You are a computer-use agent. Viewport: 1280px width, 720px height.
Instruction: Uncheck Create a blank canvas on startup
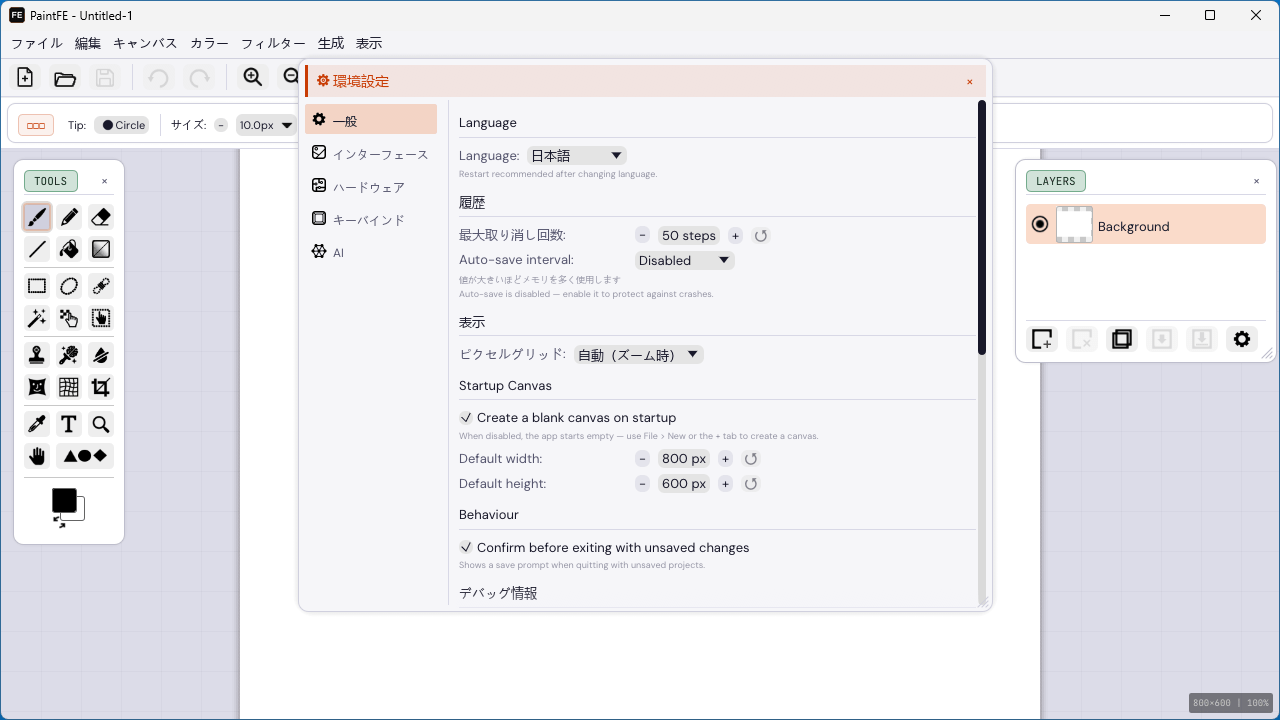click(x=466, y=417)
